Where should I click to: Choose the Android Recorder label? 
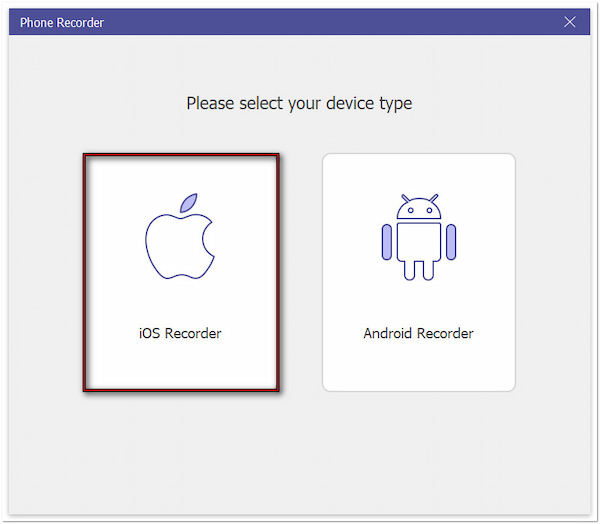(x=419, y=333)
